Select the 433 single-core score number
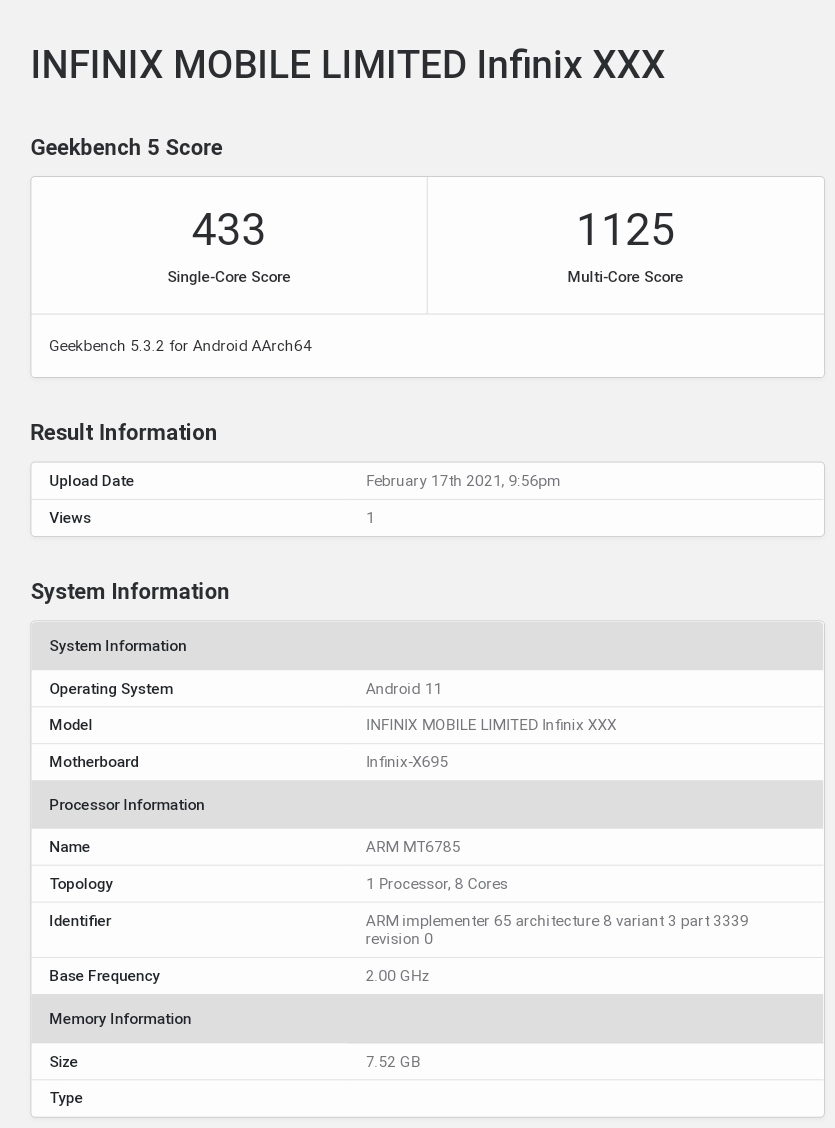Screen dimensions: 835x1128 pyautogui.click(x=229, y=229)
